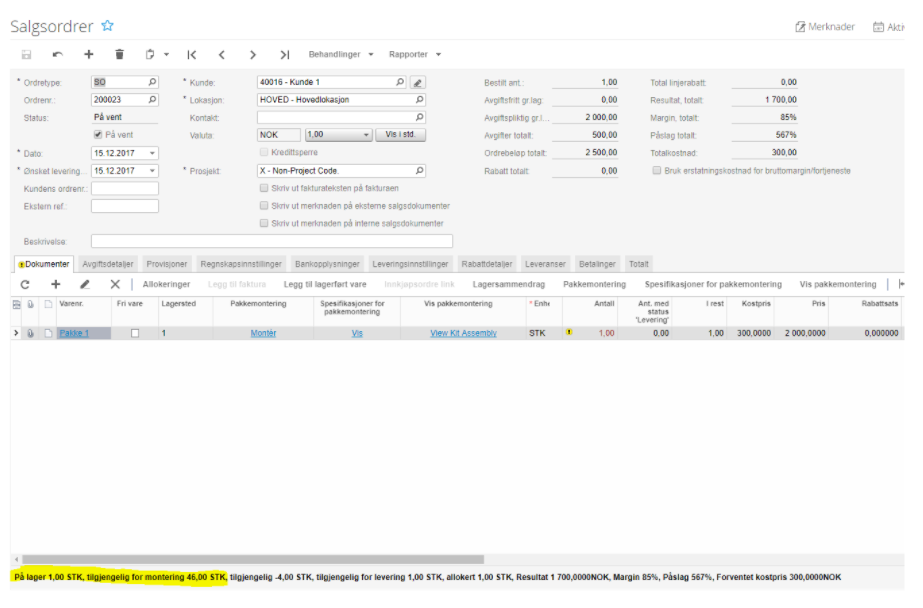Open the Prosjekt lookup magnifier

(x=420, y=171)
